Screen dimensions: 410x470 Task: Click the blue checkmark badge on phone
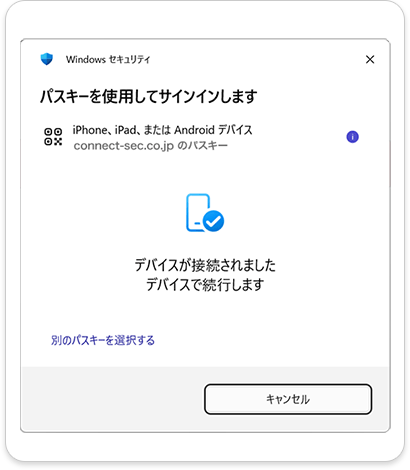214,221
